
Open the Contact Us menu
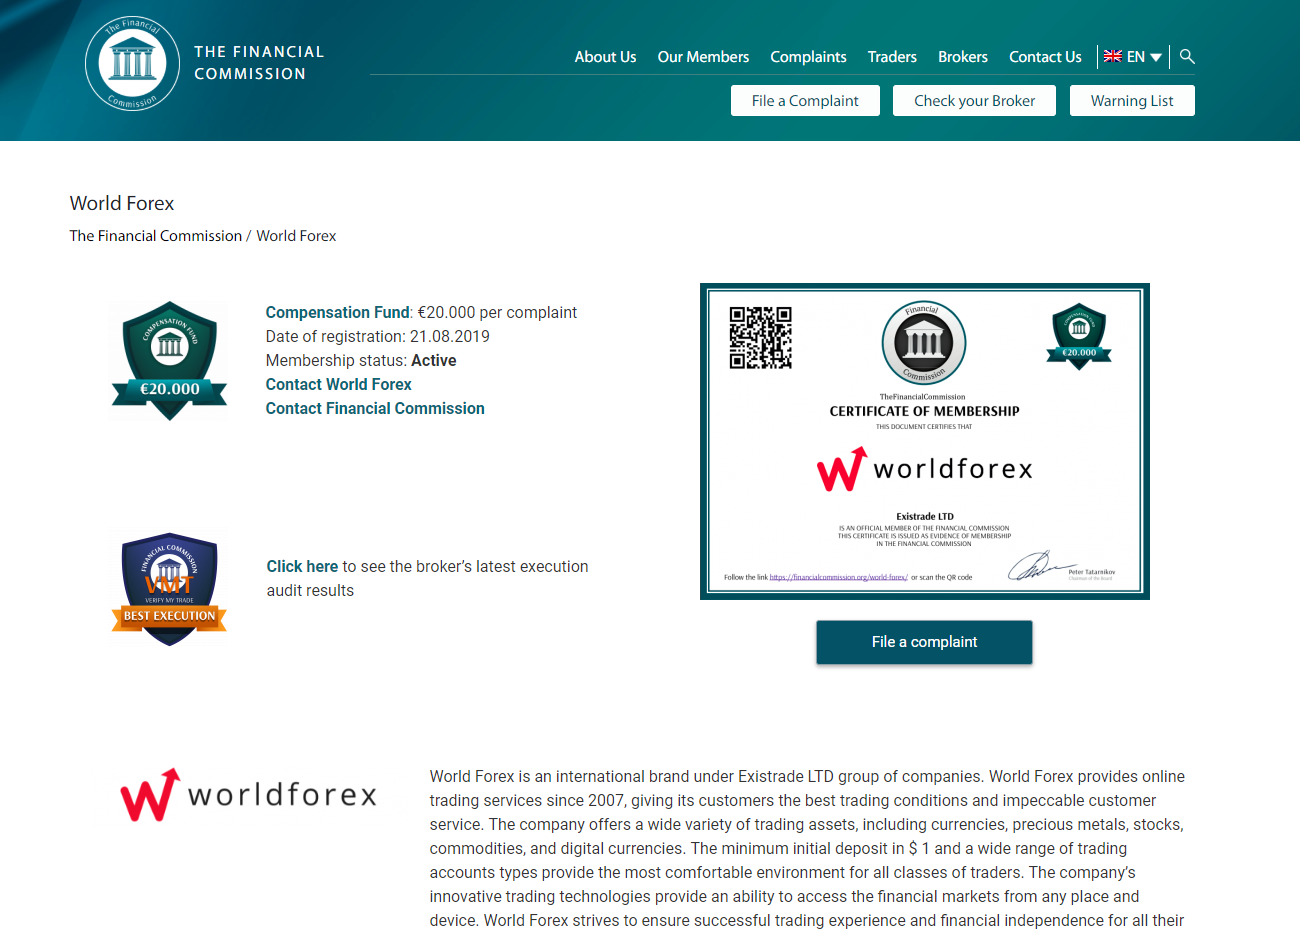click(x=1045, y=57)
